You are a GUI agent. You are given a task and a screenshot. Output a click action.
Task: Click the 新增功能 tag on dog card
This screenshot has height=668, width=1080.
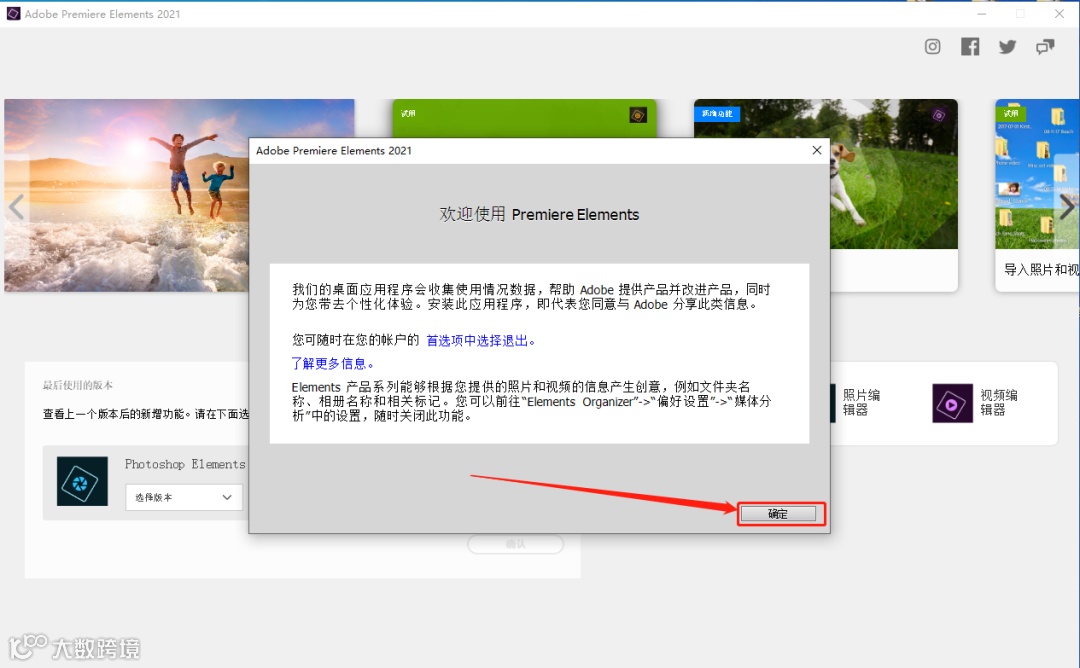coord(717,114)
